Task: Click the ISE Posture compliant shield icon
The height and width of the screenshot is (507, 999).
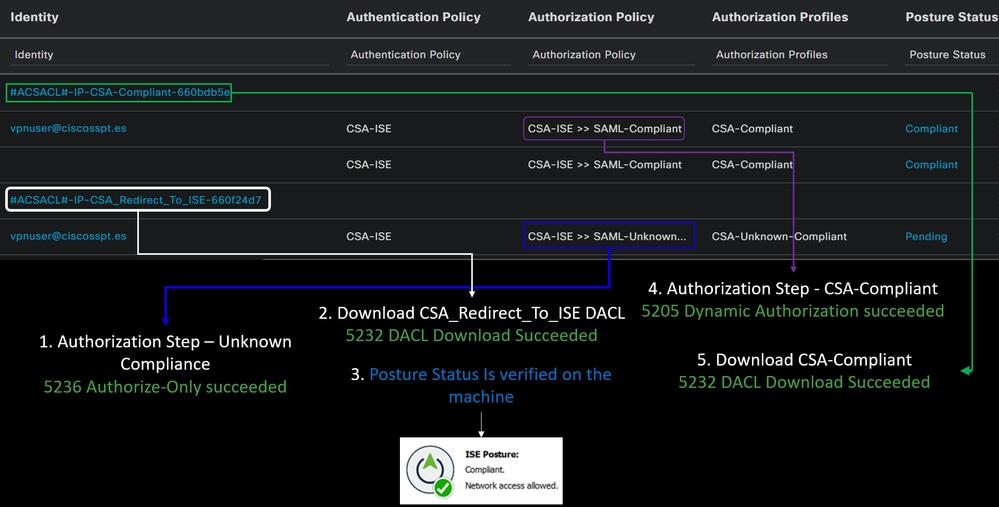Action: tap(431, 471)
